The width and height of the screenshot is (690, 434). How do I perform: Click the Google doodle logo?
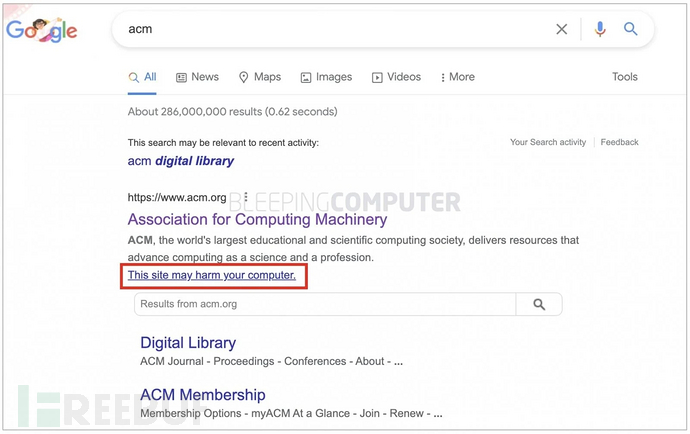click(42, 30)
